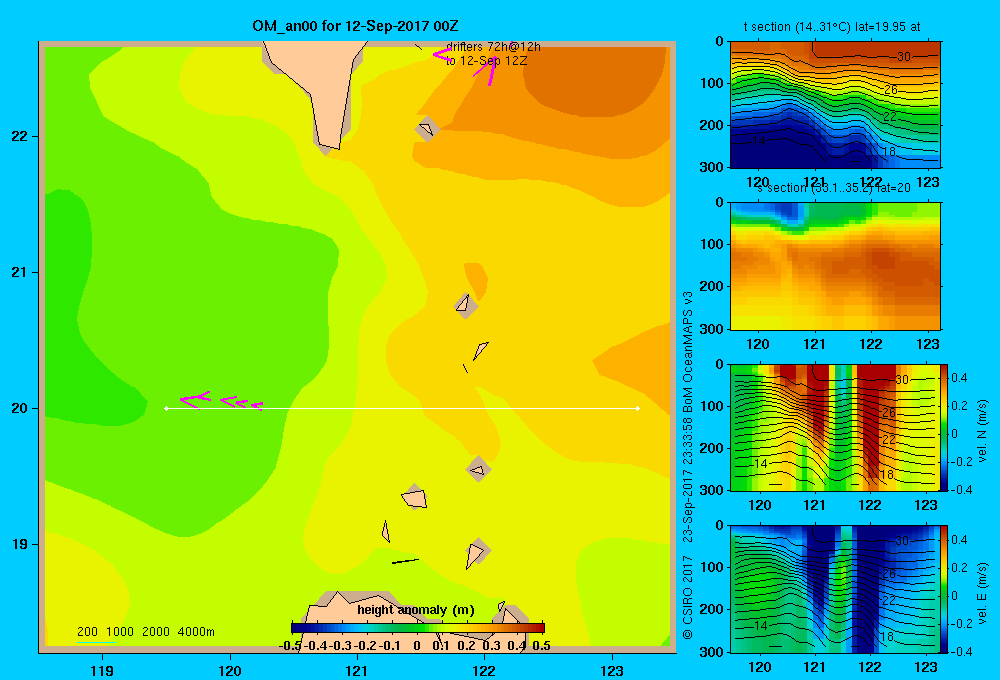Viewport: 1000px width, 680px height.
Task: Click the magenta drifter arrowhead left of 'drifters' text
Action: click(x=441, y=55)
